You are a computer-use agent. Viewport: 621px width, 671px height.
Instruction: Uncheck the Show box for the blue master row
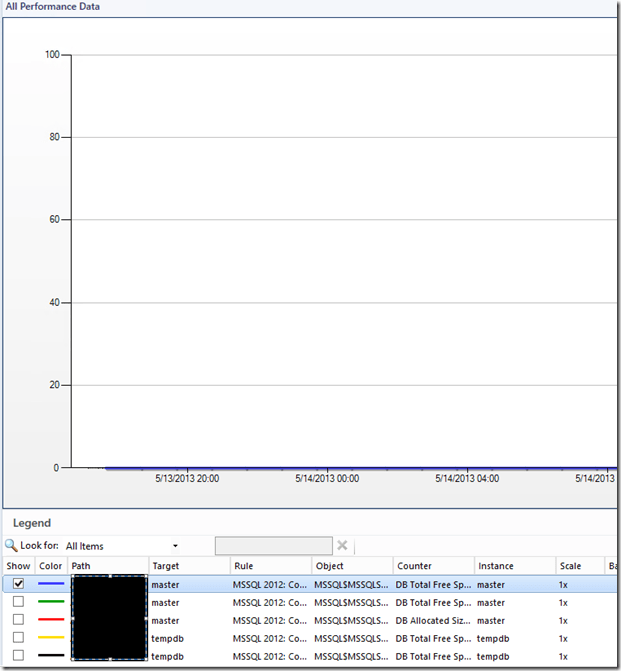pyautogui.click(x=18, y=584)
